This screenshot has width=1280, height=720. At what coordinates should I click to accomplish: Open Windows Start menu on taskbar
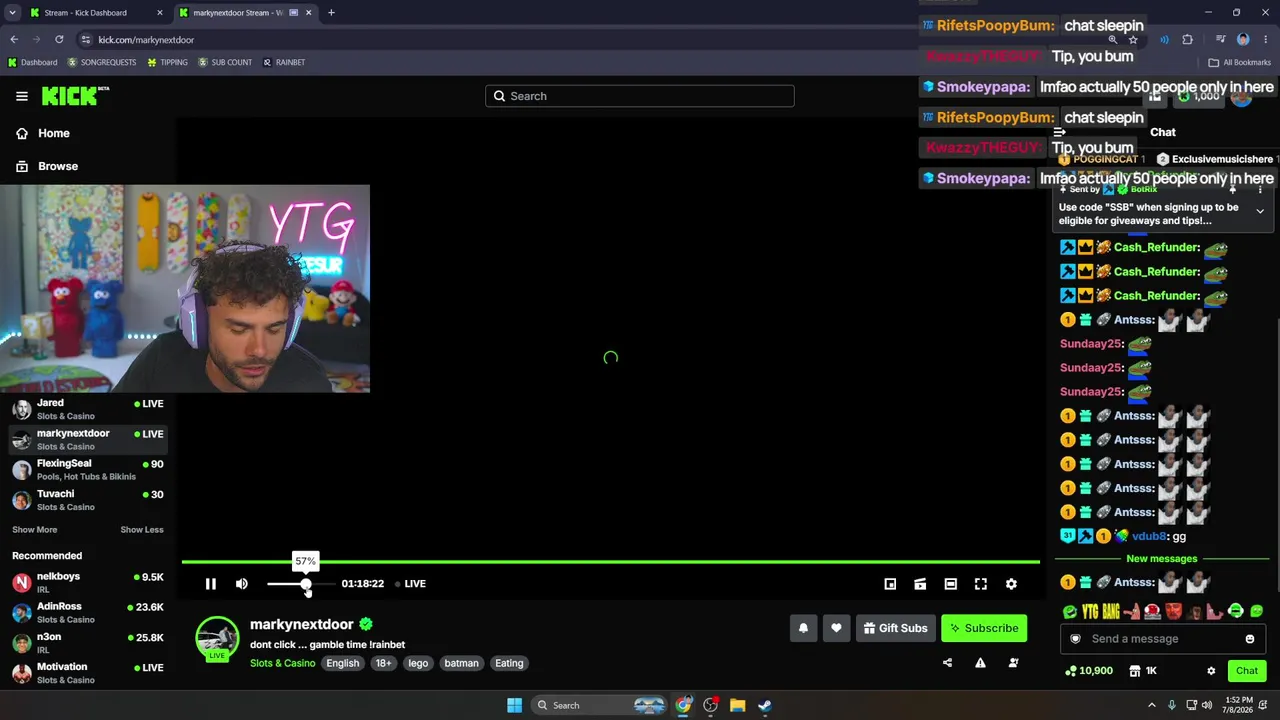point(514,705)
